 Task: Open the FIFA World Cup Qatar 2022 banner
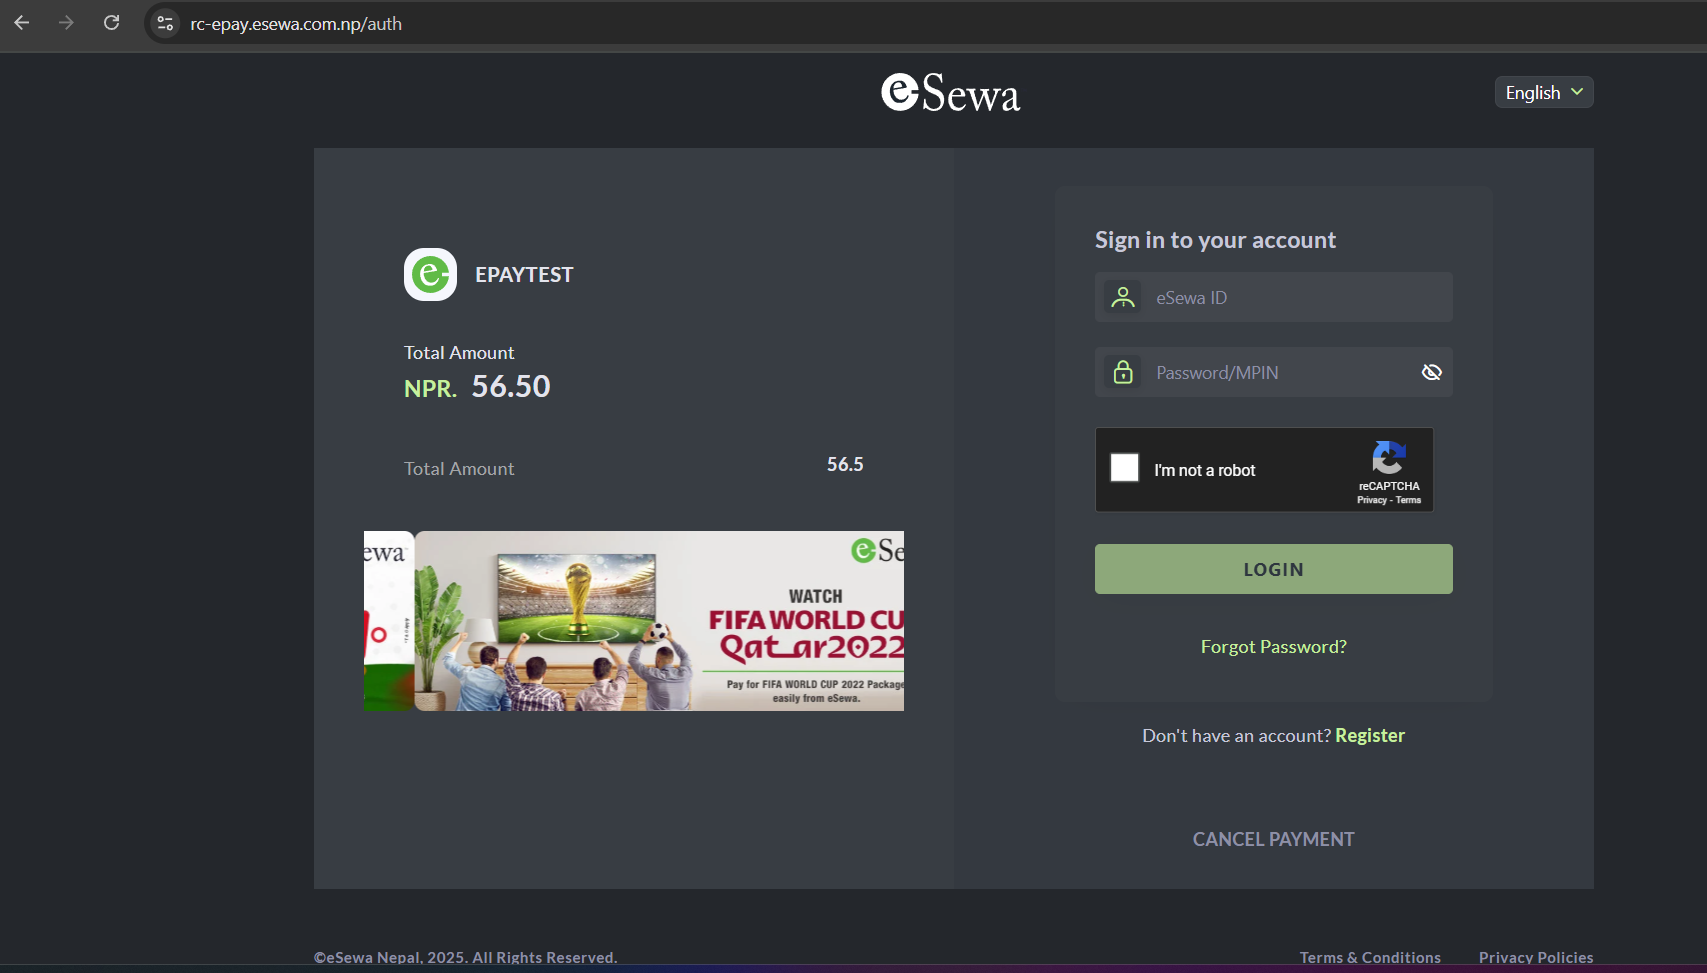point(659,621)
